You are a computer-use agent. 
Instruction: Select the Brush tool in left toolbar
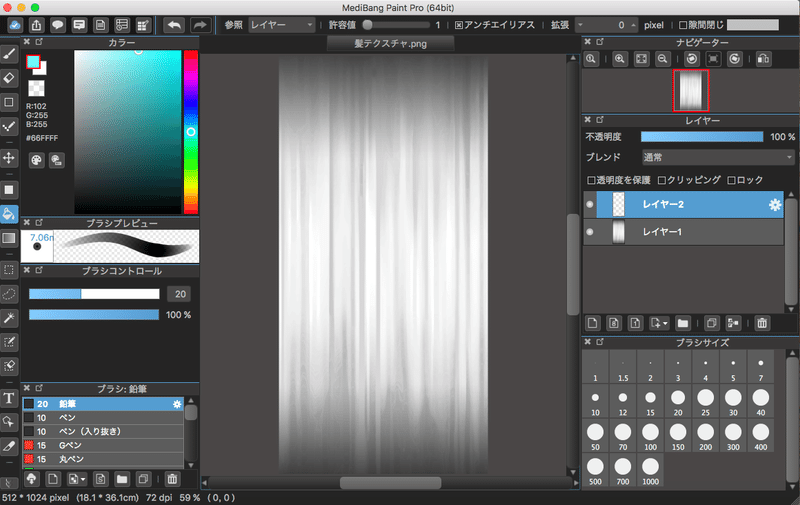click(9, 54)
